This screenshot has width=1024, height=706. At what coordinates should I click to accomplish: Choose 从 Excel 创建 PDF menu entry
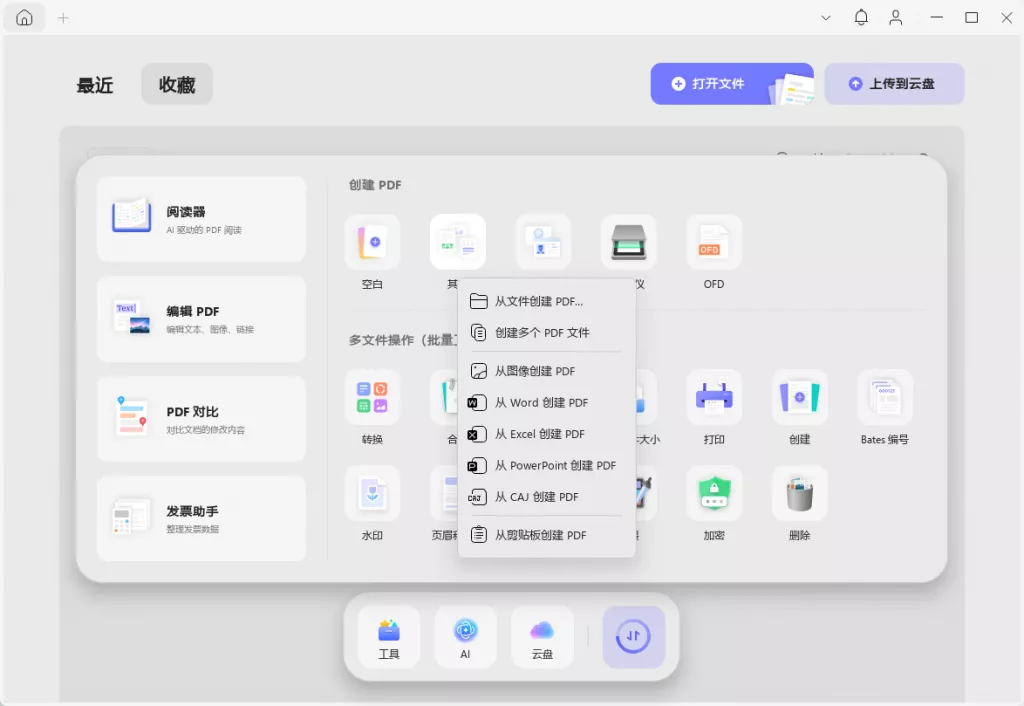coord(540,434)
